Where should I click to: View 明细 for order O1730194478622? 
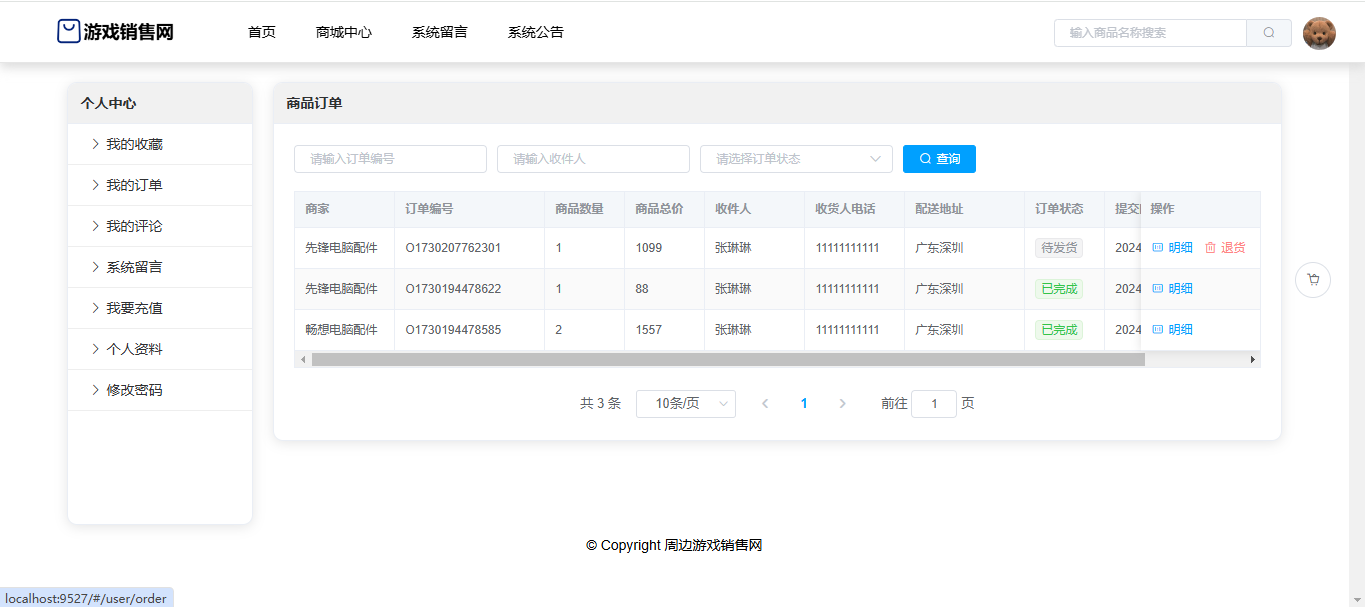1172,289
